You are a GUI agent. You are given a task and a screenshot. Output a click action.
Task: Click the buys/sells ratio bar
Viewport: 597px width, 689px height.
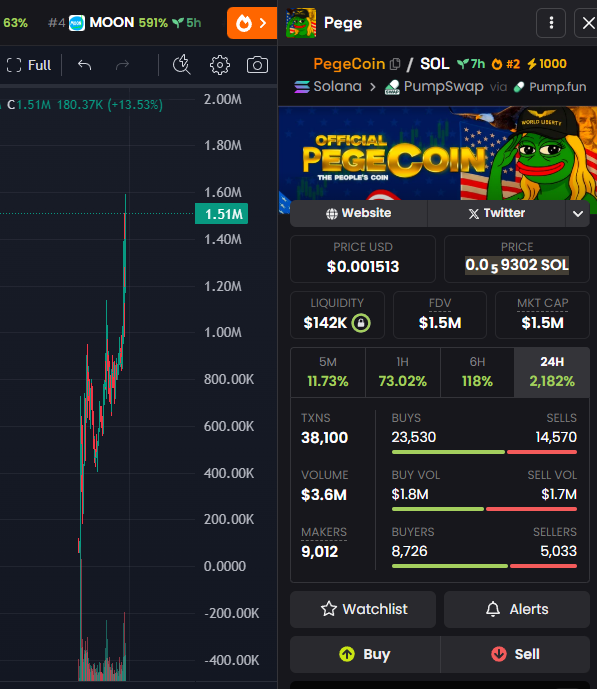(484, 452)
